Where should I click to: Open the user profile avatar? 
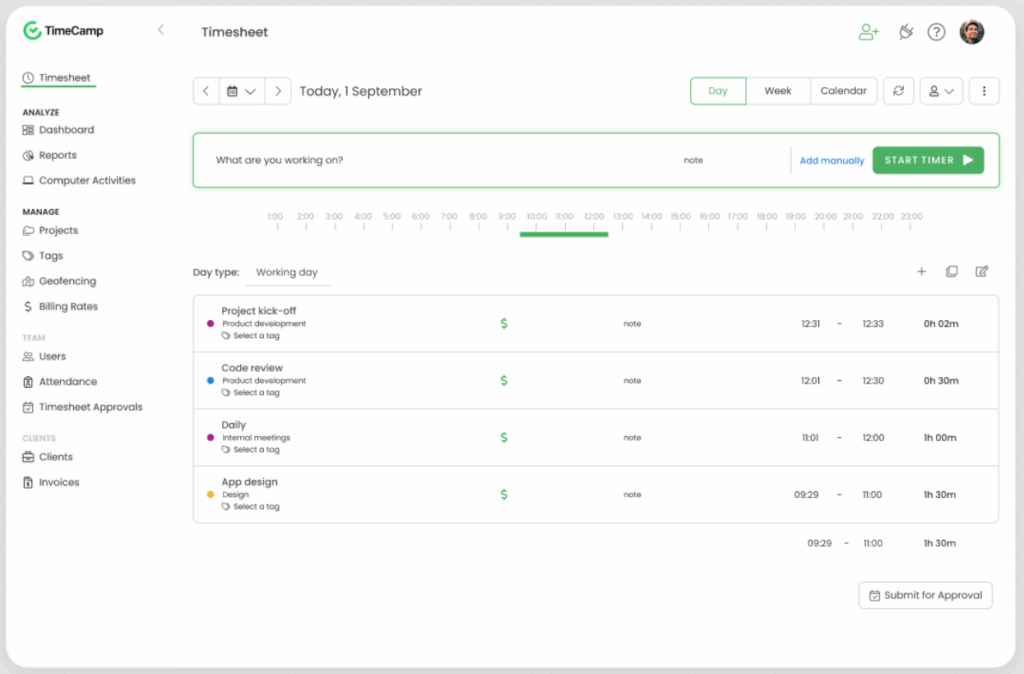(x=972, y=32)
